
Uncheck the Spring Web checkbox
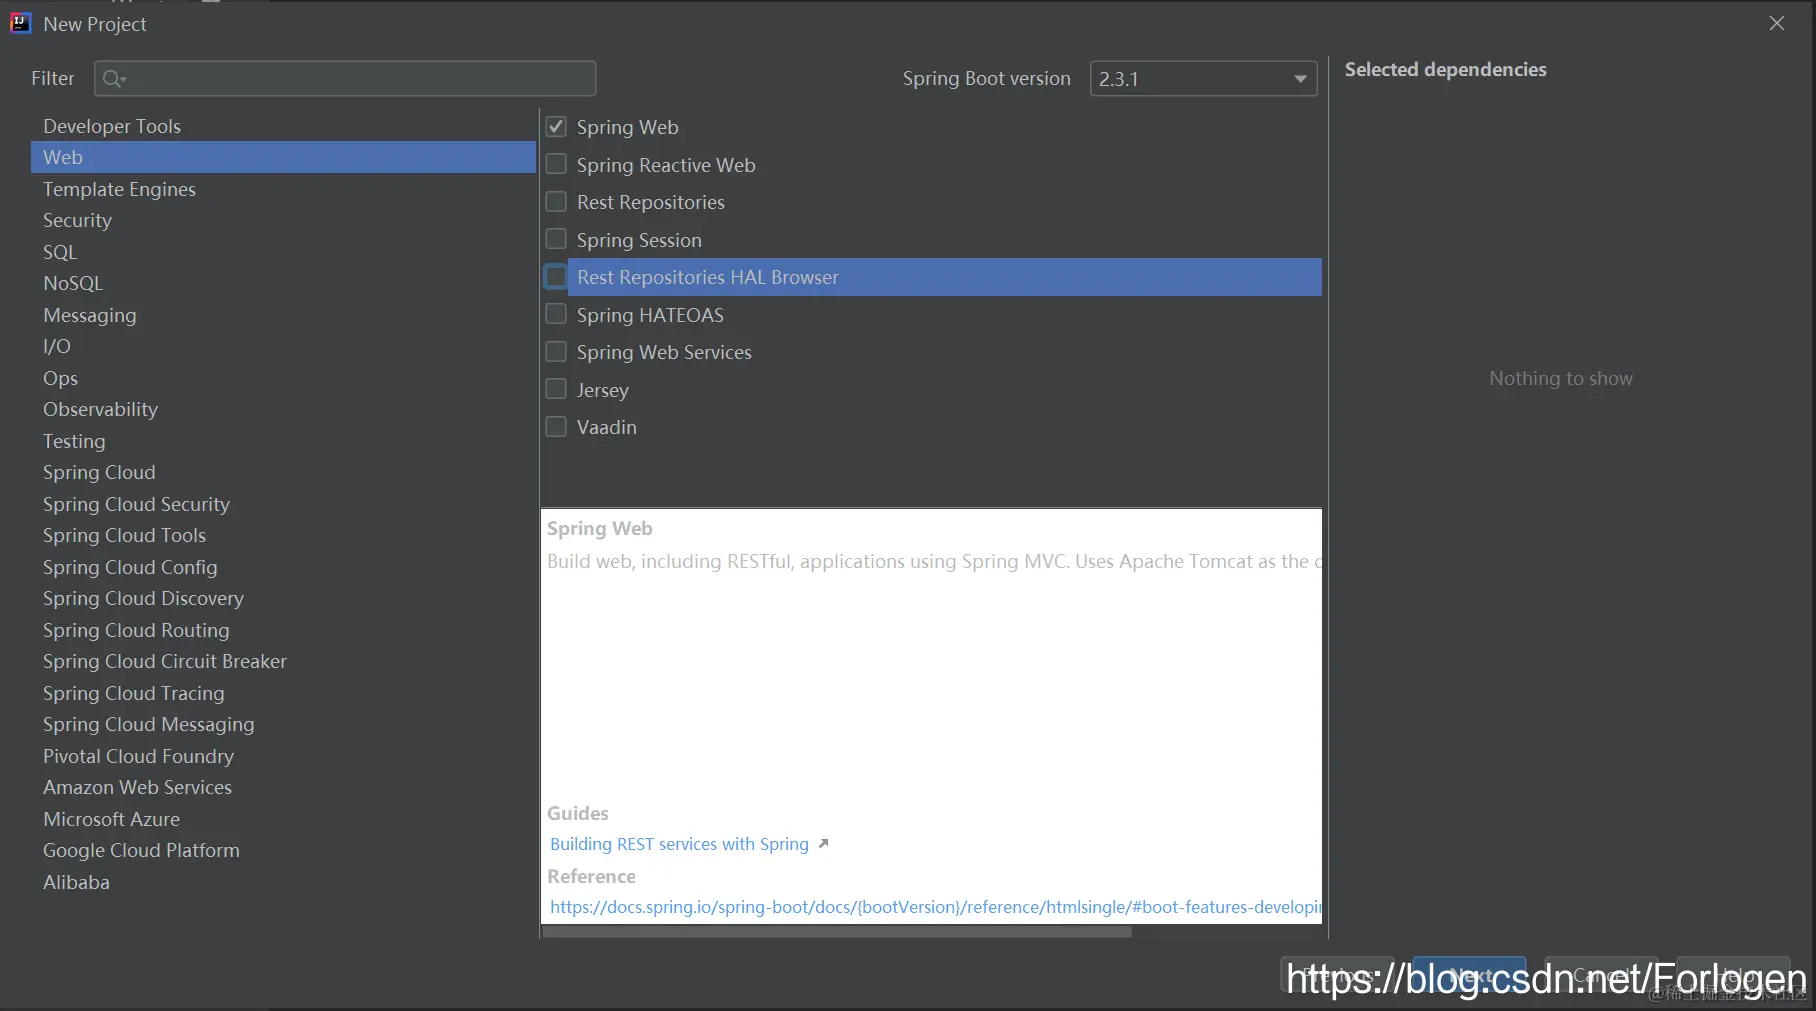(x=556, y=127)
